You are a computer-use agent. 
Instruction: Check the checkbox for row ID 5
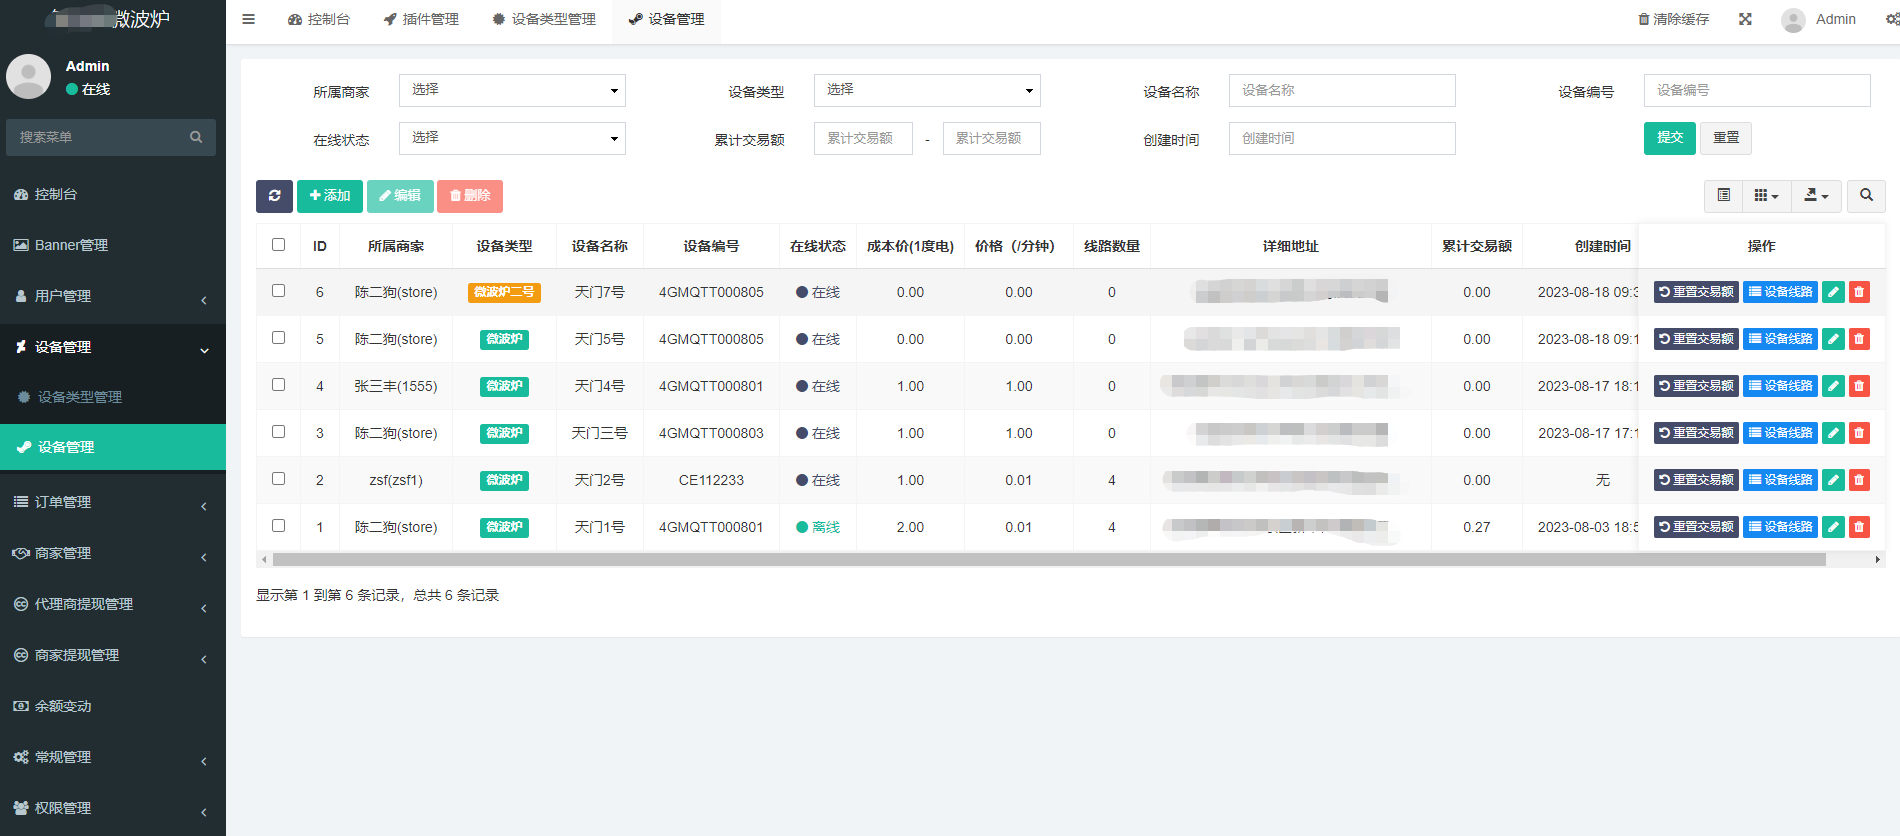[278, 338]
